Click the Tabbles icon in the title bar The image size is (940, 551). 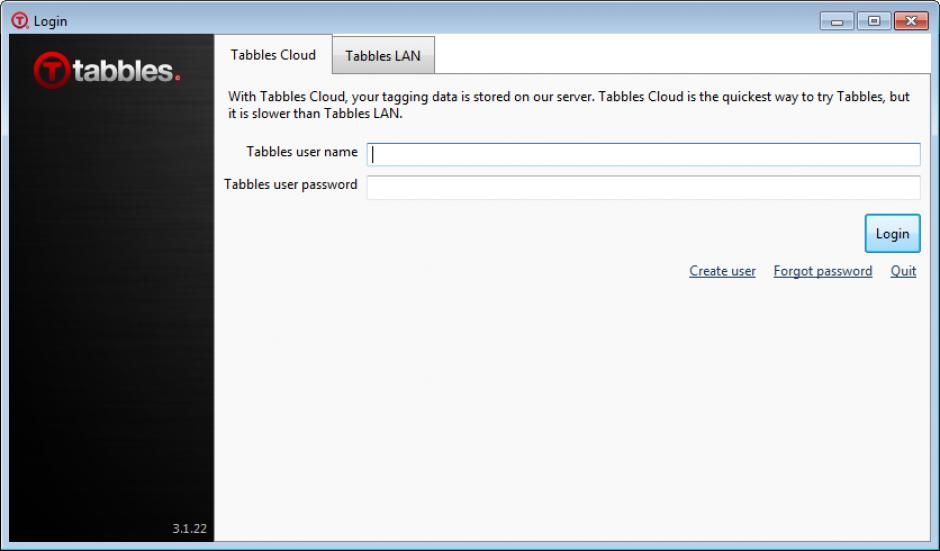[x=19, y=20]
